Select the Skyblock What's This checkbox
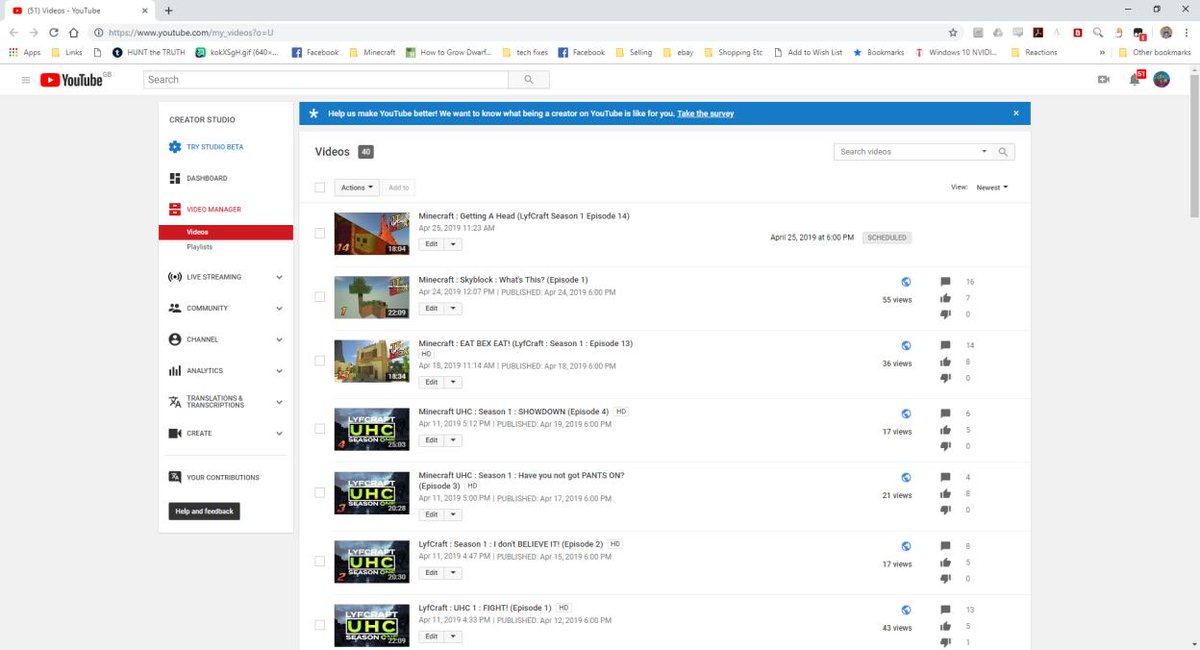 (x=320, y=297)
